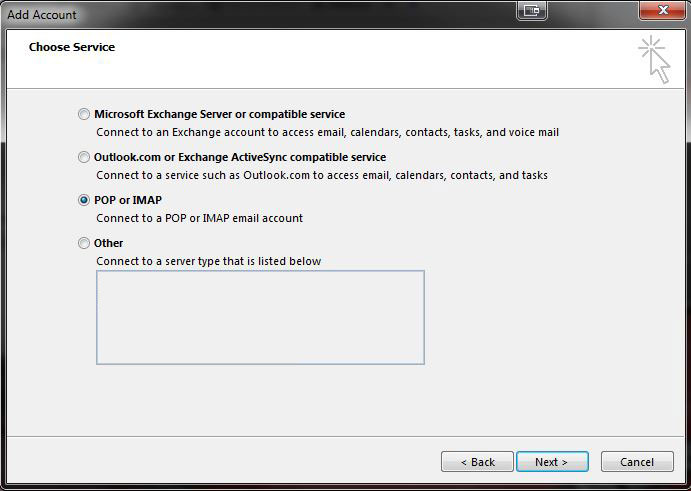Select the POP or IMAP radio button
The width and height of the screenshot is (691, 491).
84,200
